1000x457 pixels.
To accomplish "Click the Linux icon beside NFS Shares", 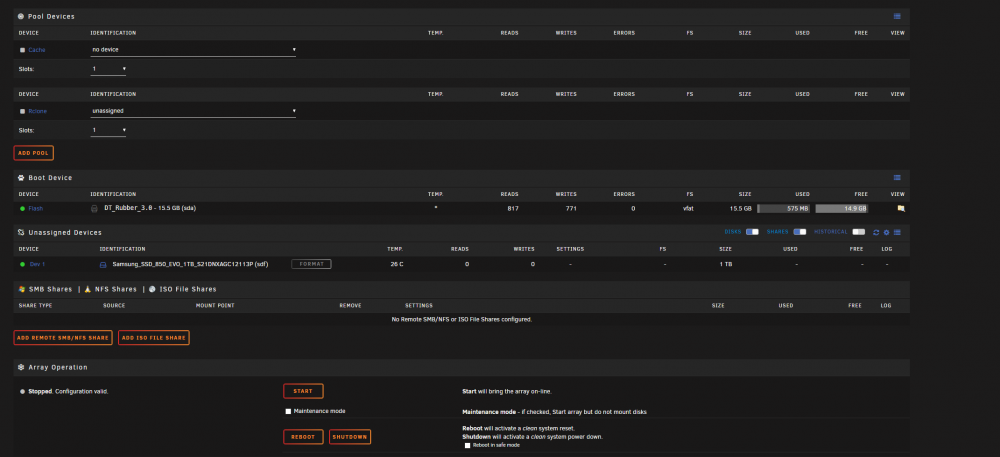I will tap(88, 289).
